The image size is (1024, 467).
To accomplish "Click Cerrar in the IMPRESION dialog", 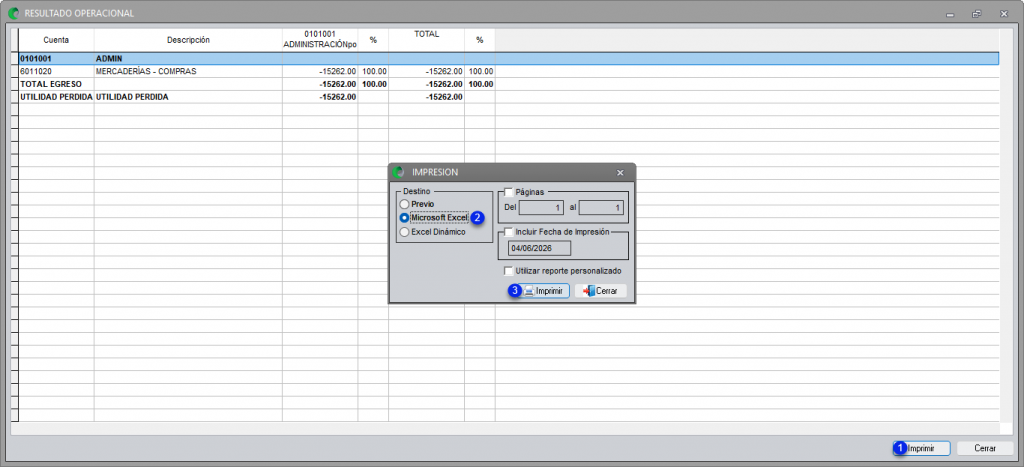I will point(601,291).
